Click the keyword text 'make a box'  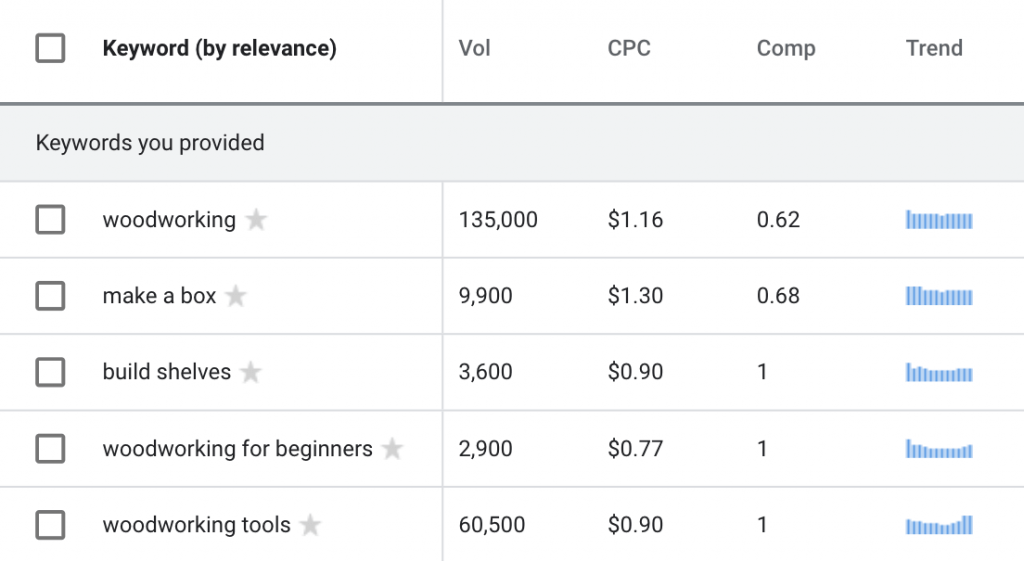coord(159,296)
